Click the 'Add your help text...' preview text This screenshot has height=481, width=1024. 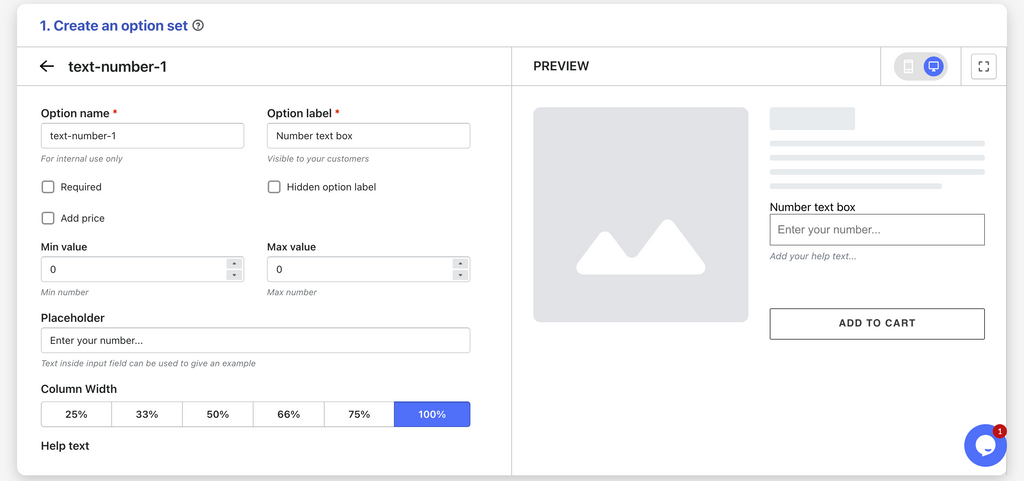click(x=813, y=256)
